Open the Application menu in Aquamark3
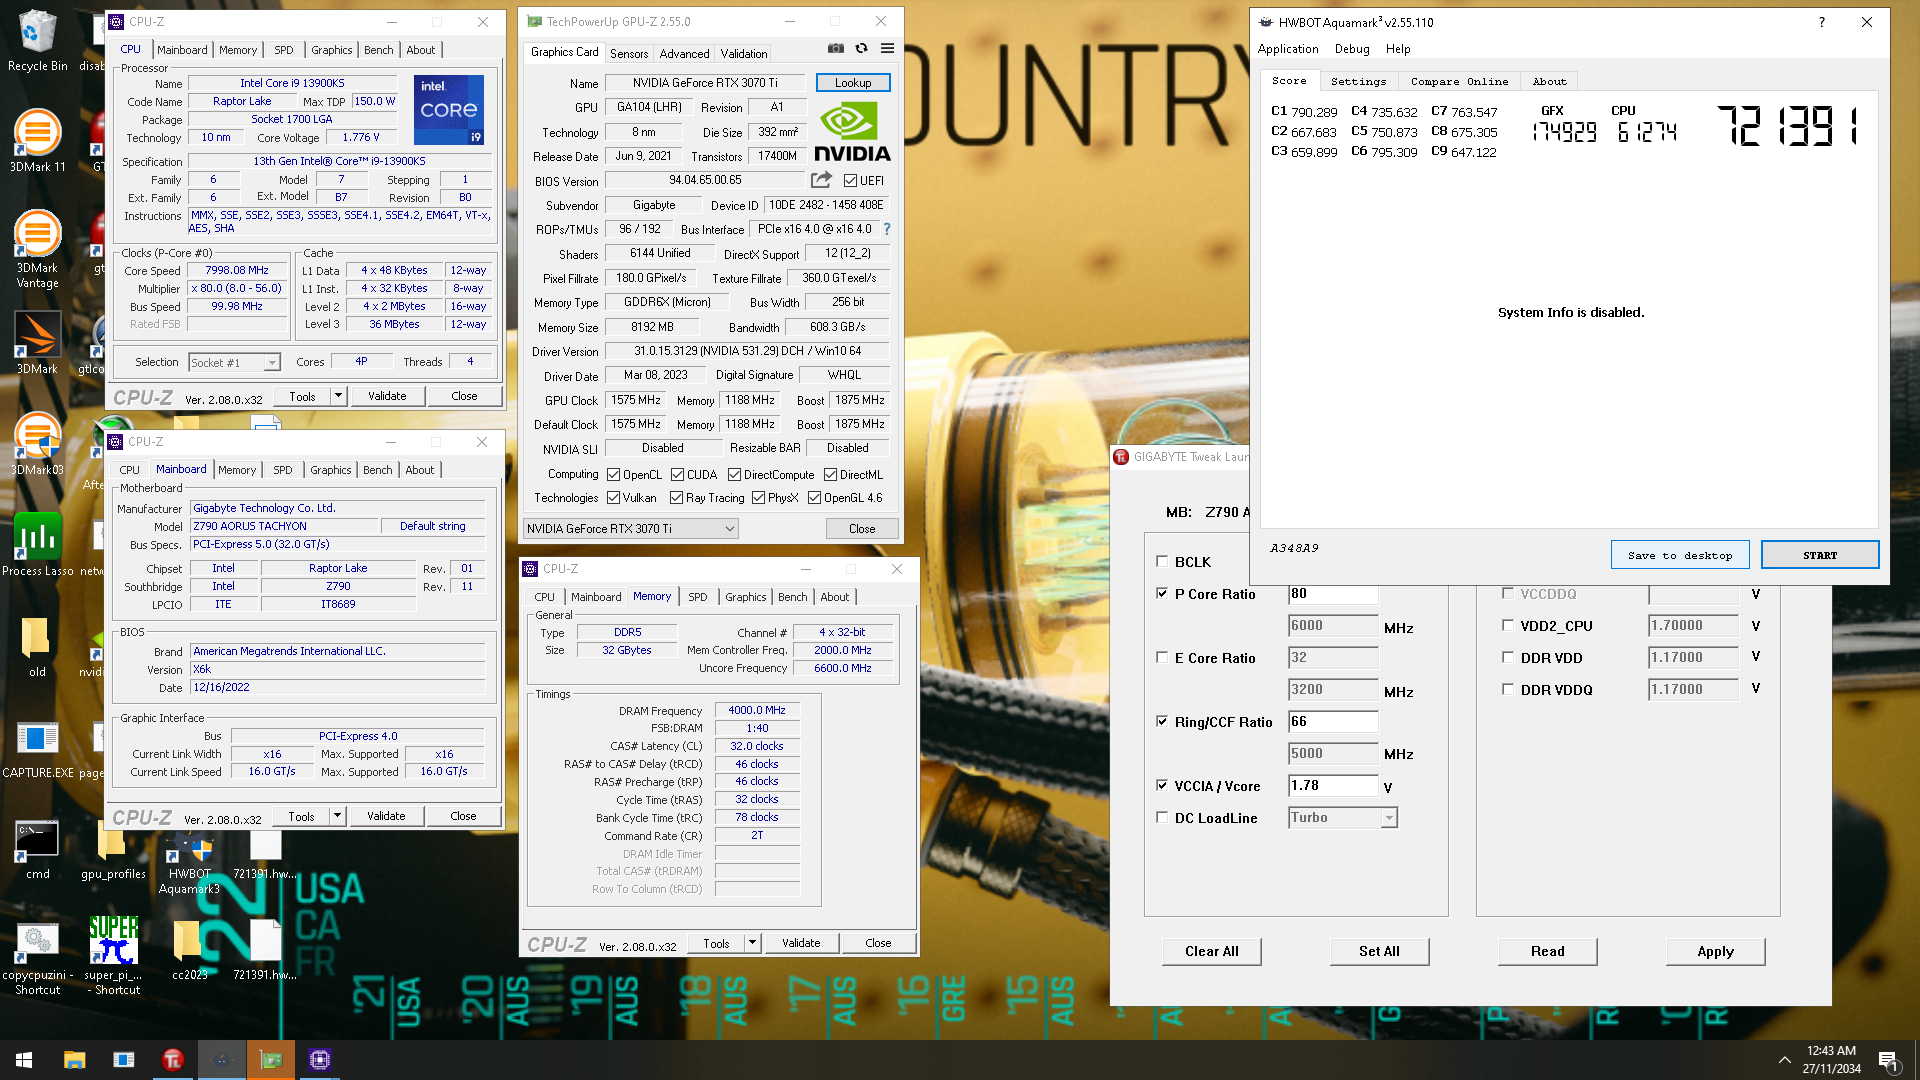 click(x=1287, y=49)
